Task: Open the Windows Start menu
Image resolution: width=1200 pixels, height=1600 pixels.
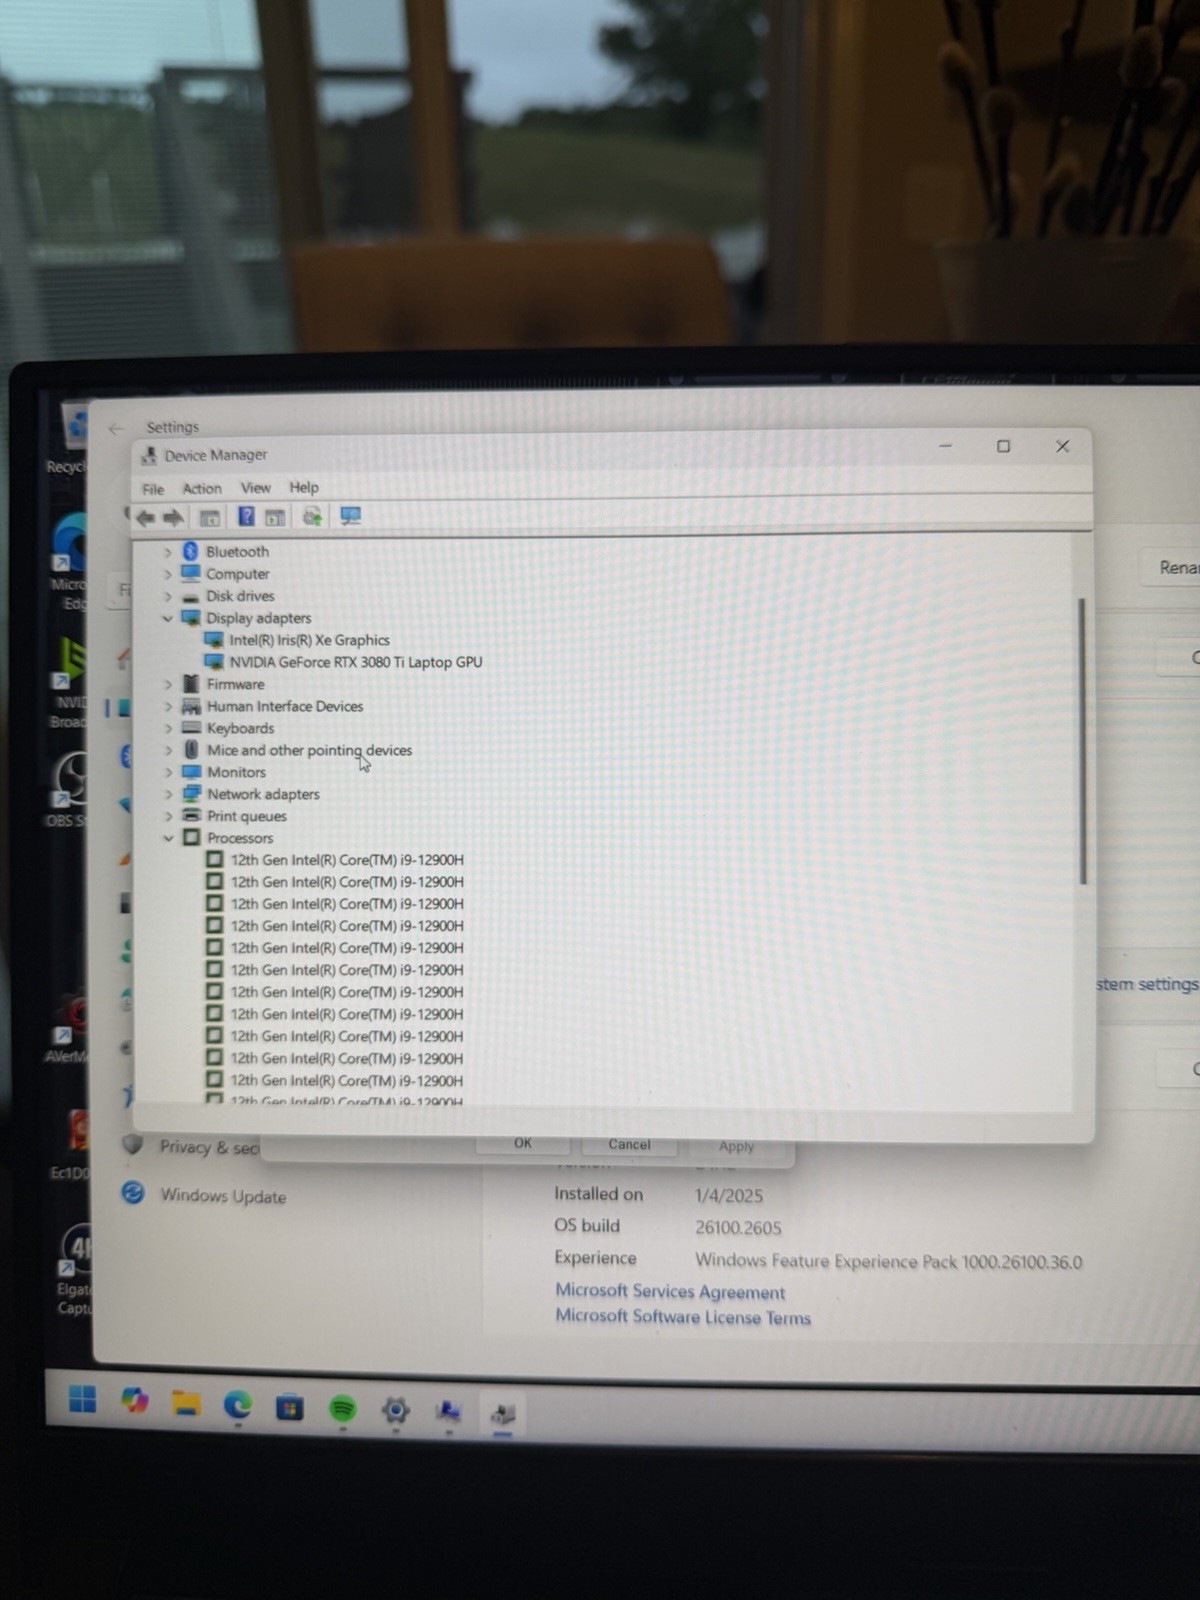Action: pos(83,1400)
